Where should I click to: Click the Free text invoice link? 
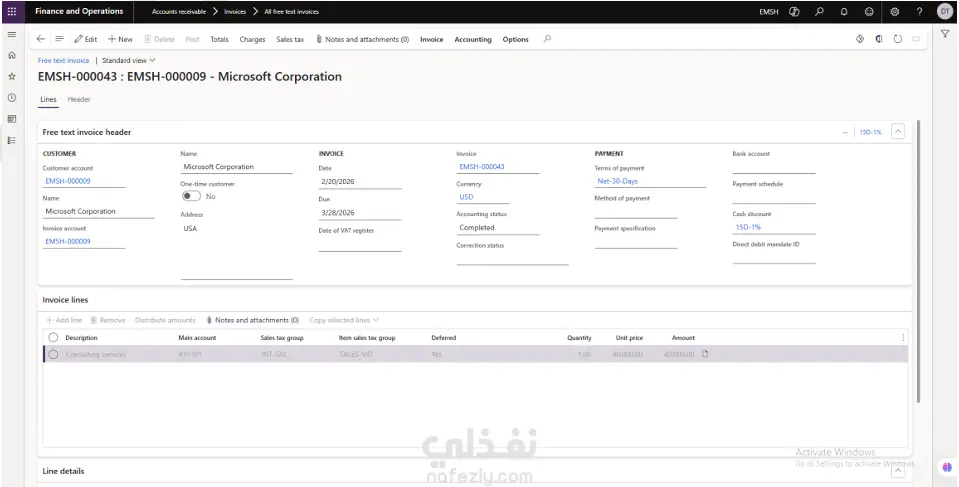click(x=64, y=61)
